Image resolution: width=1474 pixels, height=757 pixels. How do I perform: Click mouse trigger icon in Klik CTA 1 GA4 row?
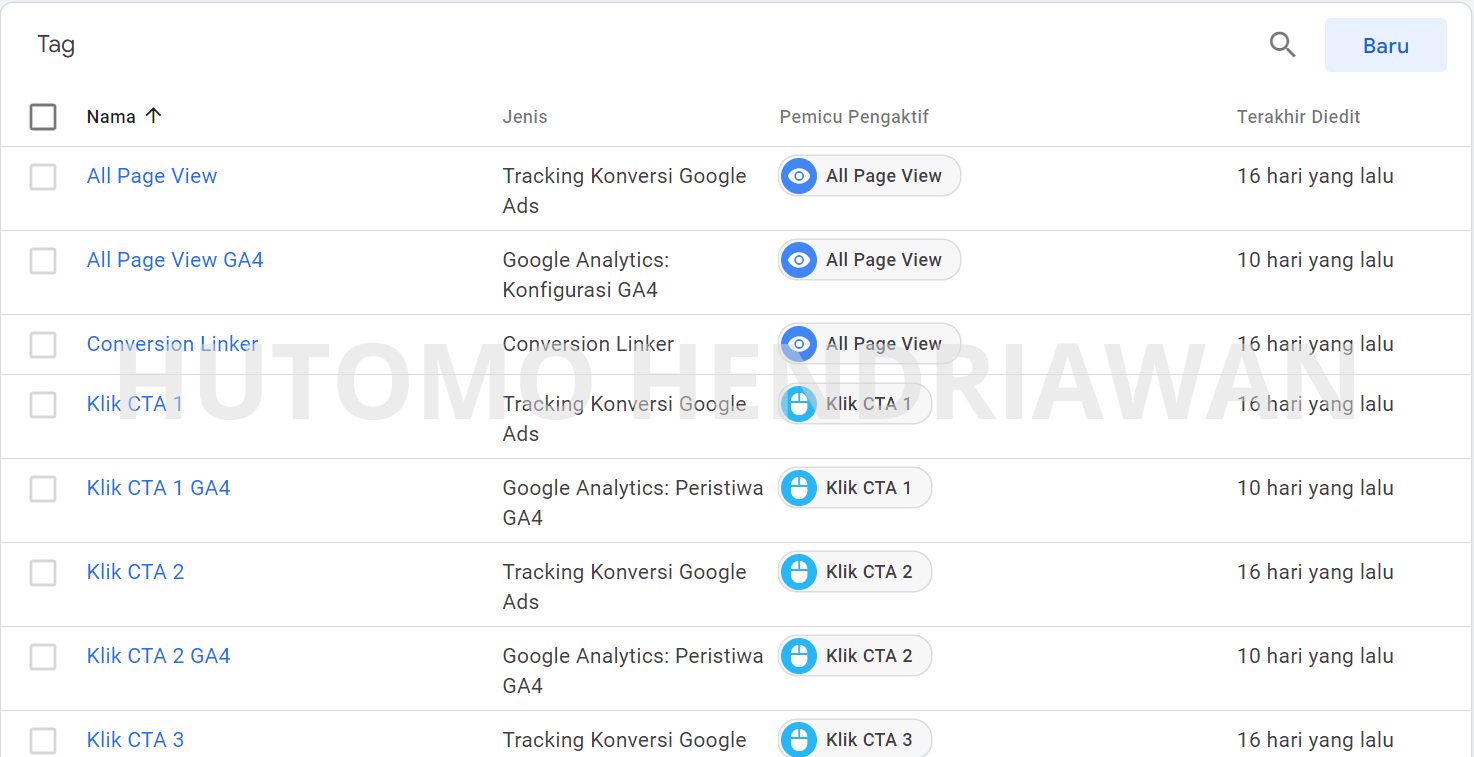[x=799, y=488]
